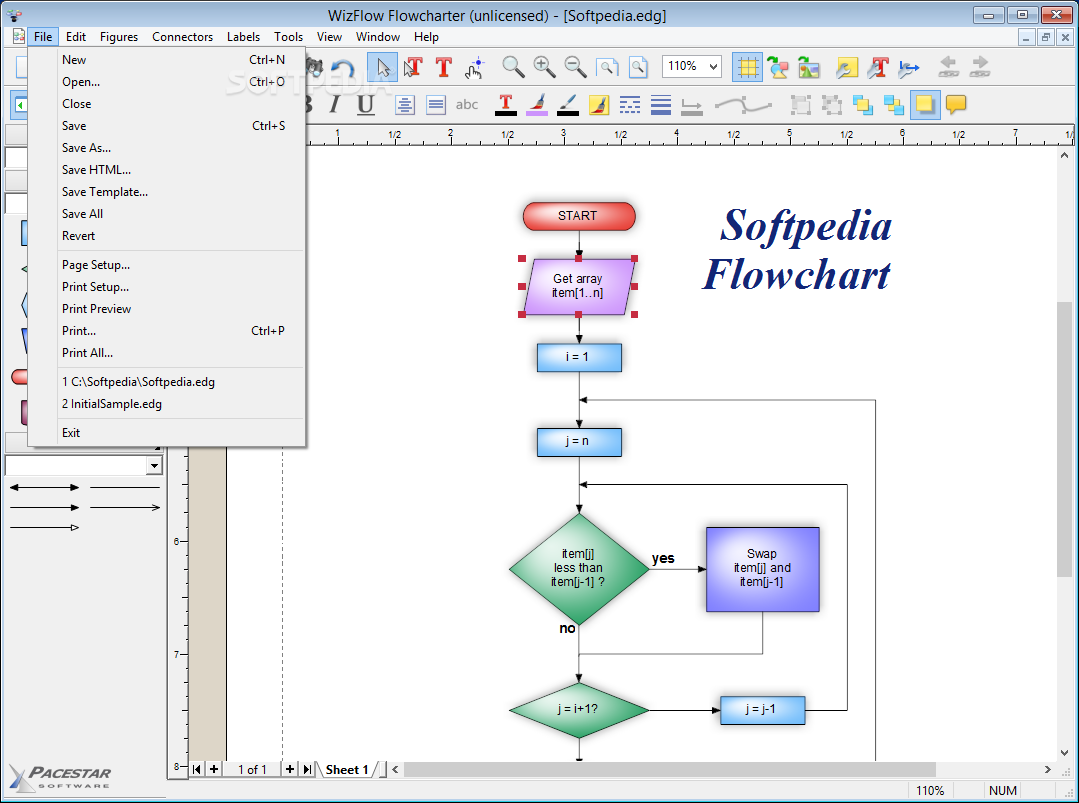This screenshot has height=803, width=1079.
Task: Toggle the shadow yellow square button
Action: [925, 105]
